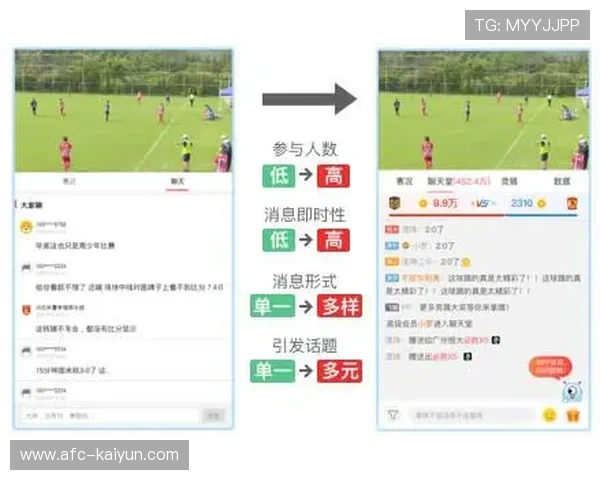
Task: Tap gold coin next to 8.9万
Action: [422, 203]
